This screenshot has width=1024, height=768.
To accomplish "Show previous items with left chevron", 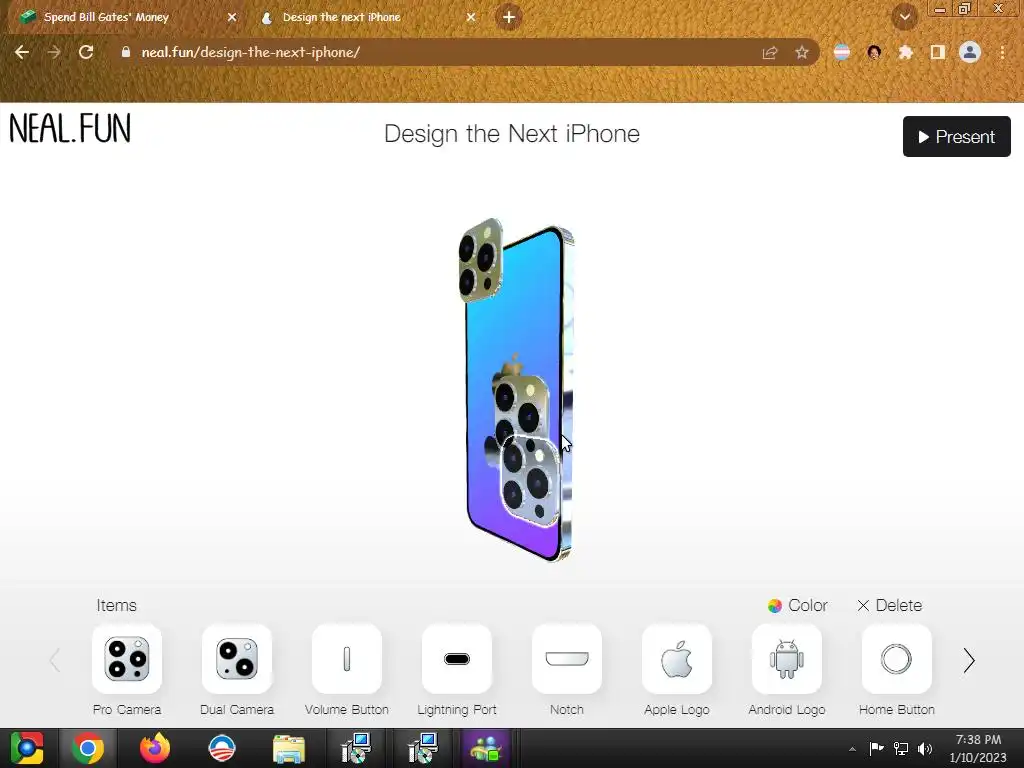I will (55, 660).
